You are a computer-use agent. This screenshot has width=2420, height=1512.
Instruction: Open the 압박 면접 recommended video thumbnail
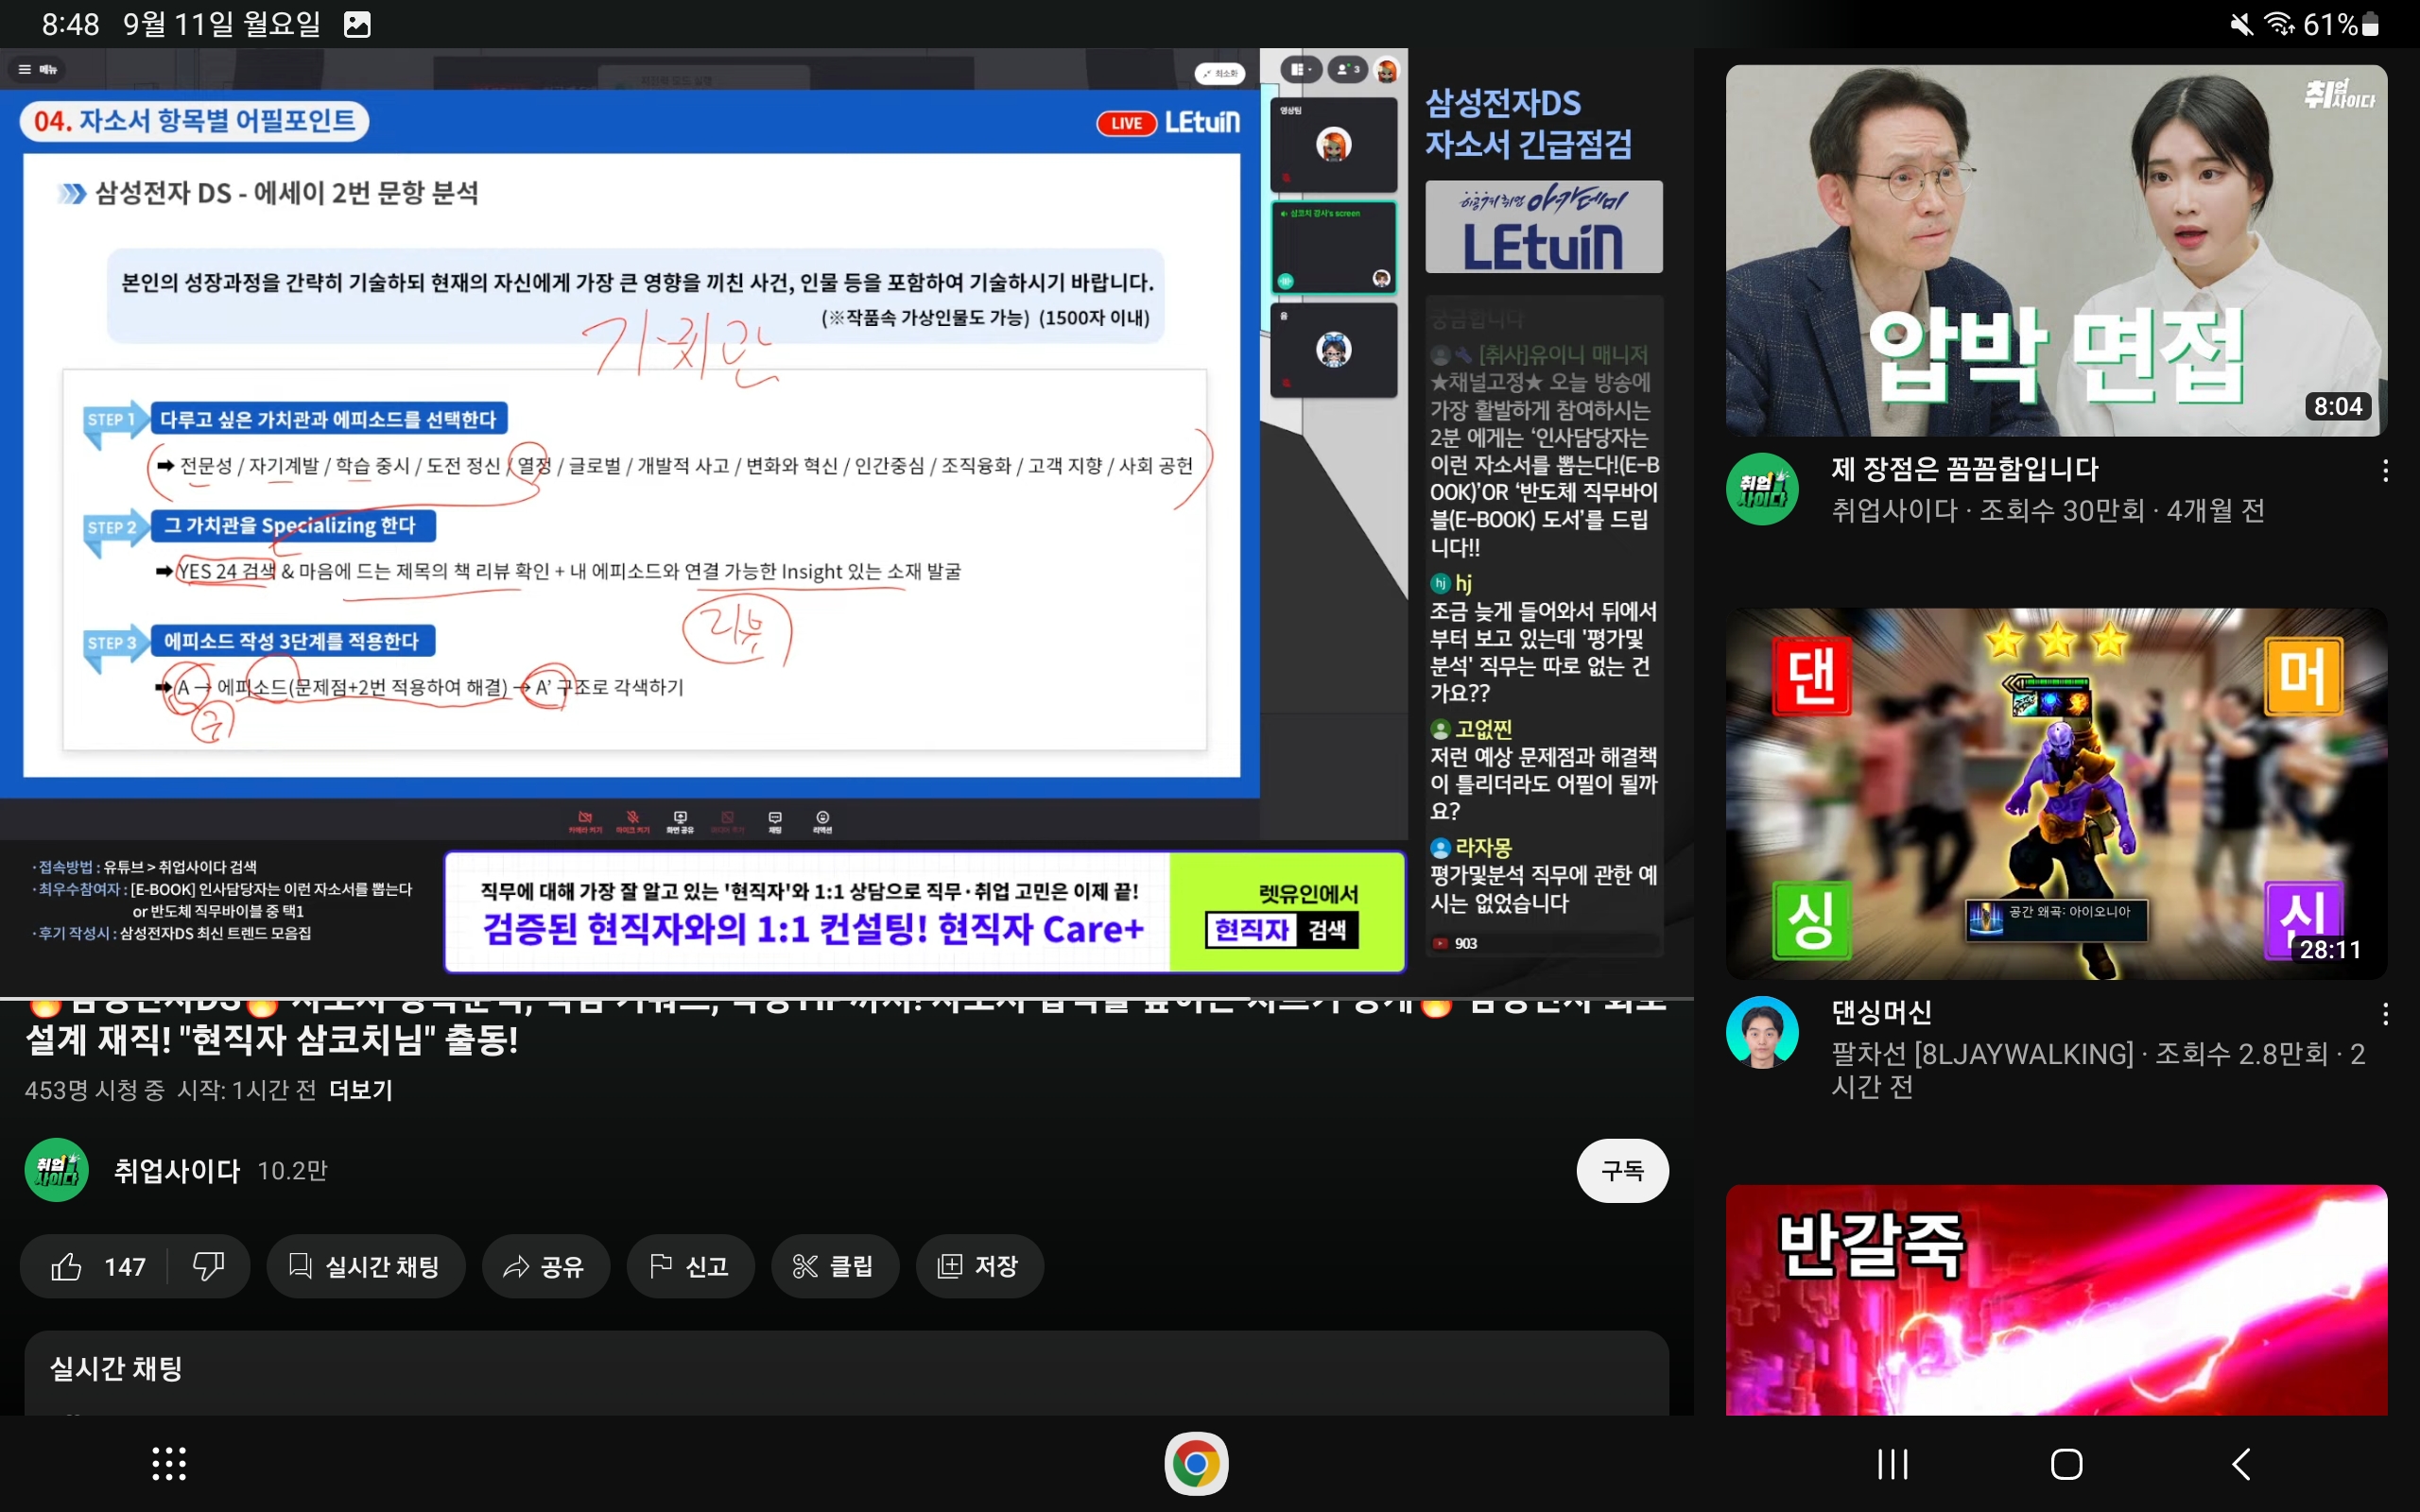point(2056,250)
